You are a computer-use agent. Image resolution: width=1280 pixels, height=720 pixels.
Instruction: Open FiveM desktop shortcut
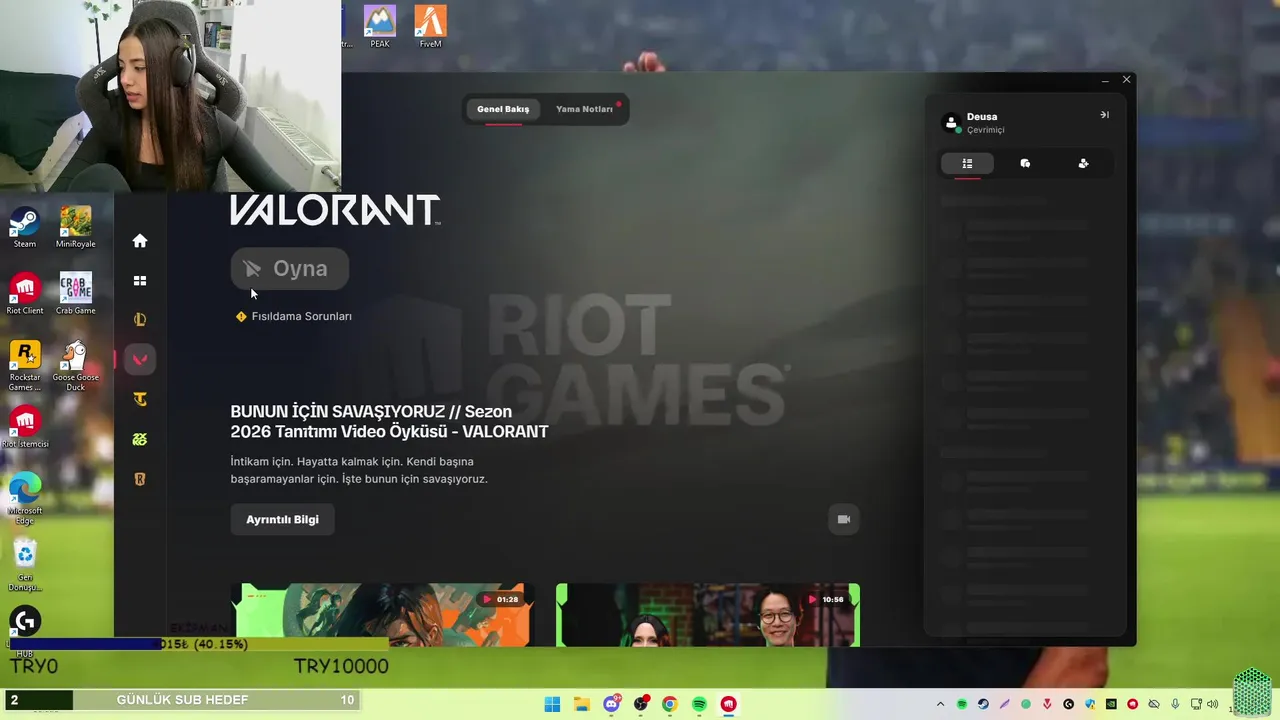(x=430, y=27)
